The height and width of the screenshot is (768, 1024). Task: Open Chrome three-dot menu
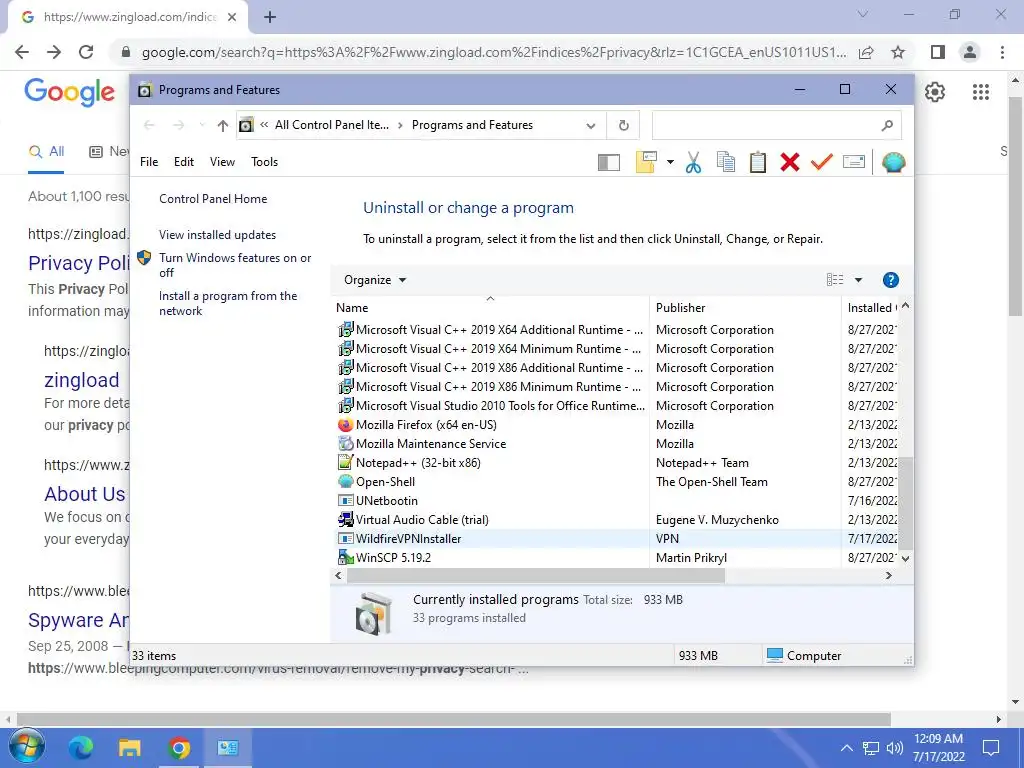[x=1002, y=52]
